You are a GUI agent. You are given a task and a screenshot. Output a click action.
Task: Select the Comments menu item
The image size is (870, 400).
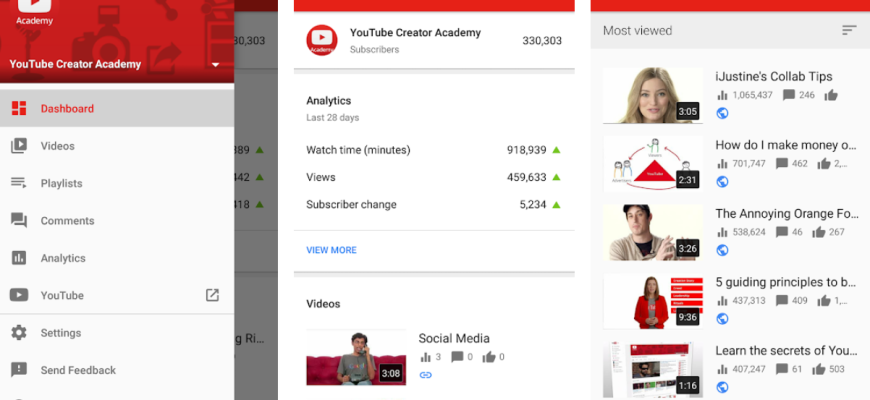tap(67, 221)
